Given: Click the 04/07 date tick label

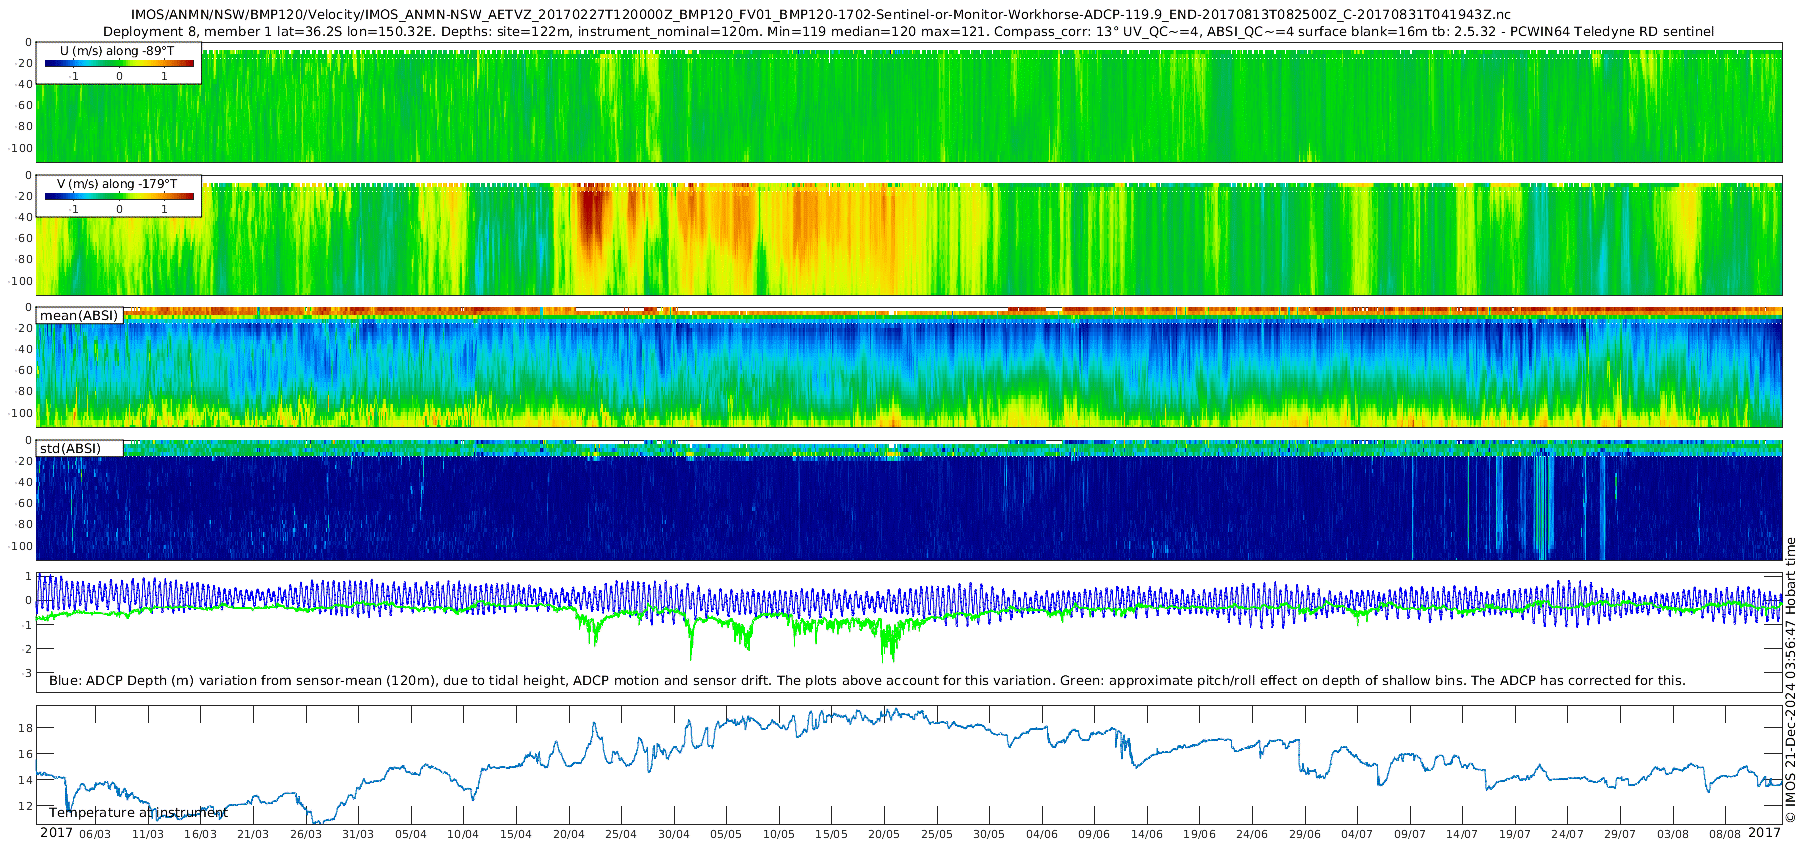Looking at the screenshot, I should tap(1356, 834).
